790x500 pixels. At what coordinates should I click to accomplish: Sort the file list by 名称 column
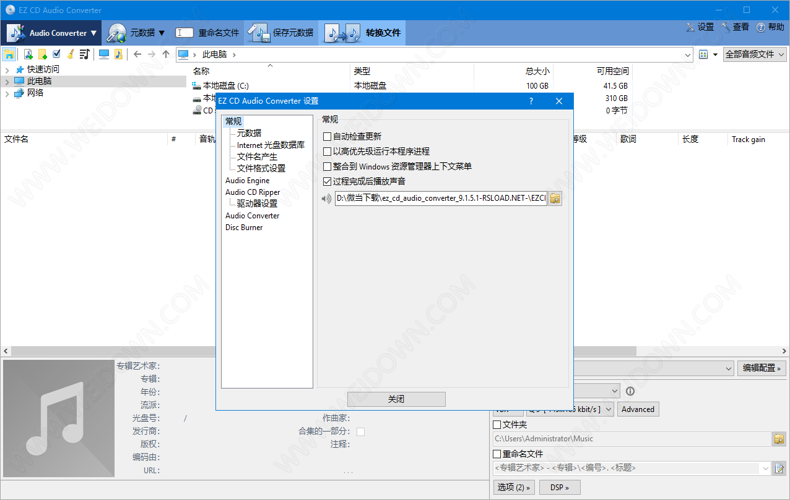(x=202, y=71)
